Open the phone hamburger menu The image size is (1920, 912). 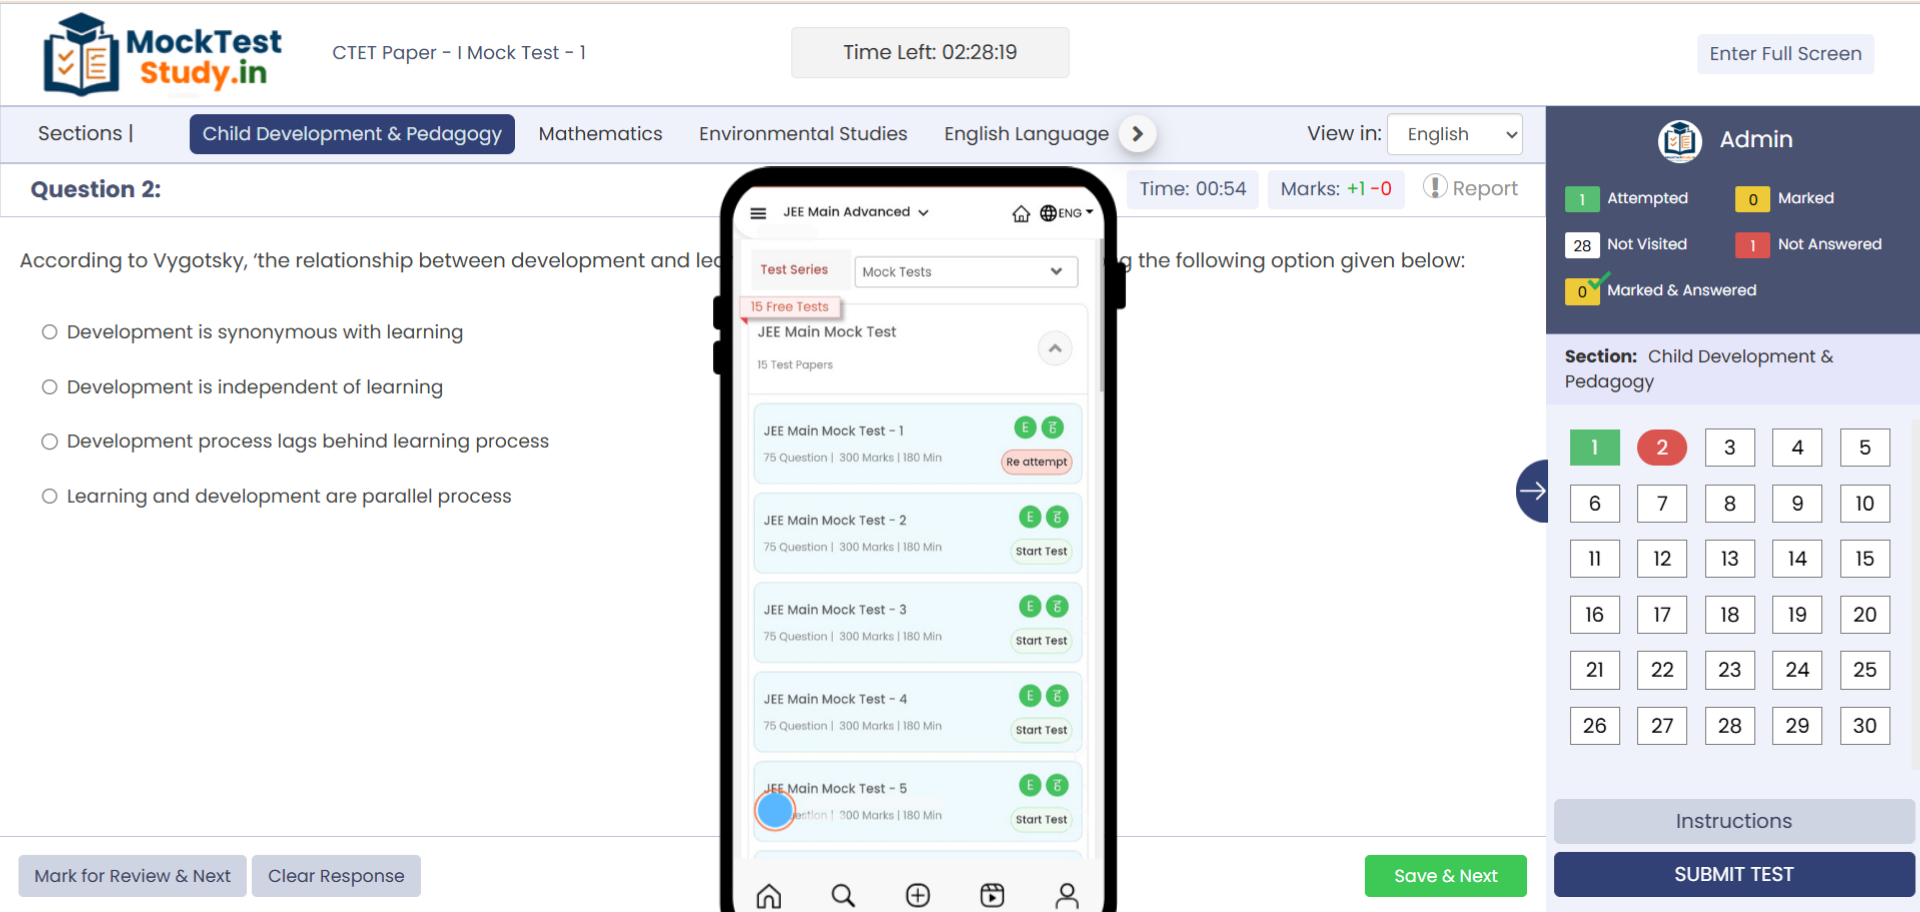pos(758,213)
